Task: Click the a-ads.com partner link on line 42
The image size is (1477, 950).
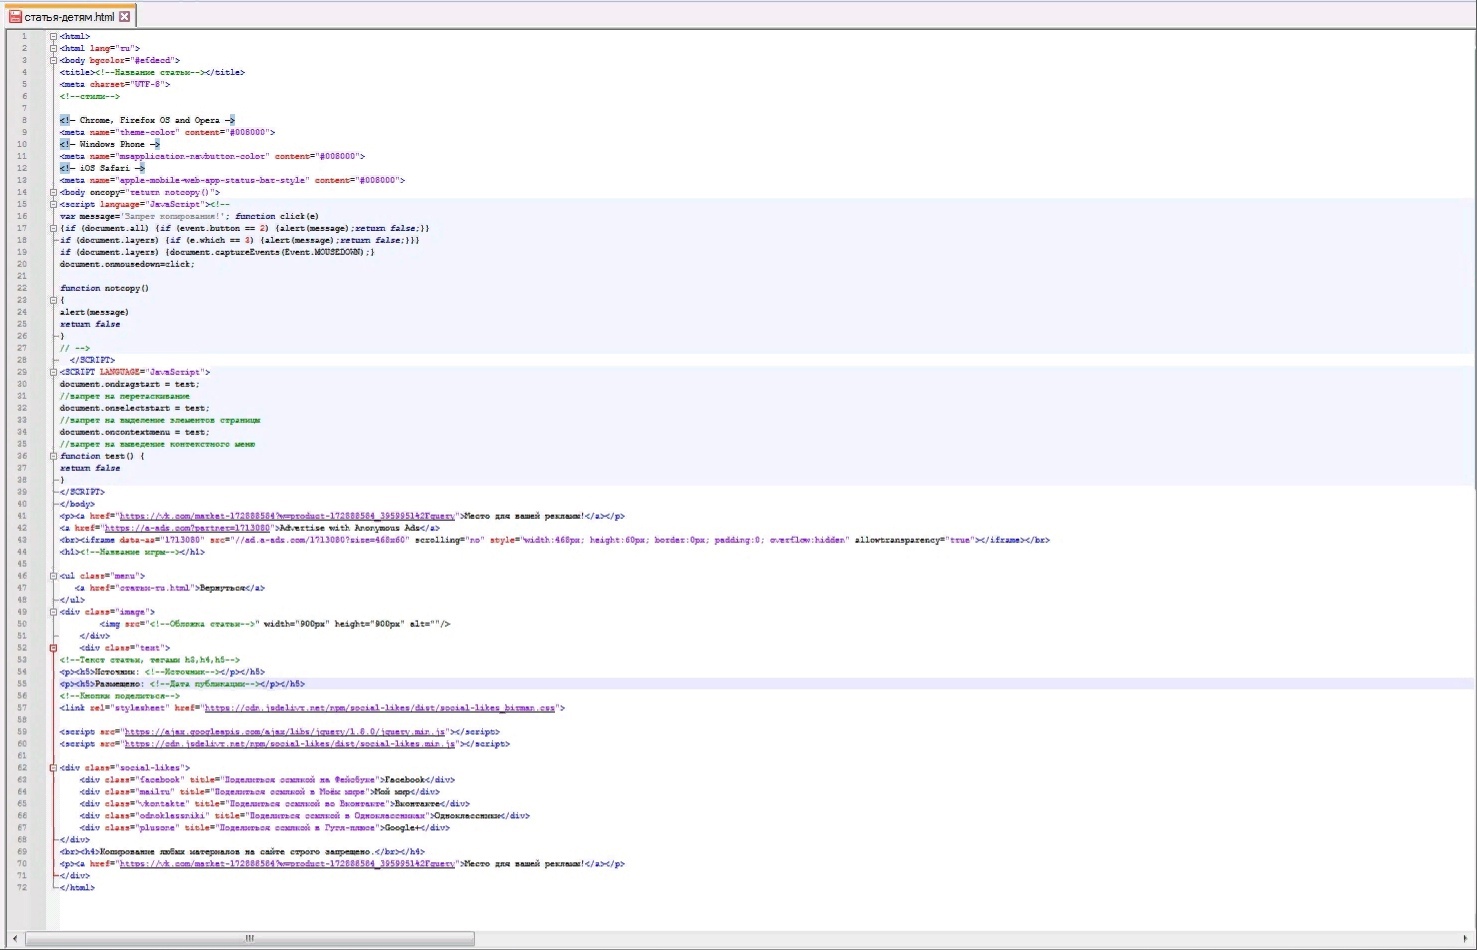Action: [x=187, y=528]
